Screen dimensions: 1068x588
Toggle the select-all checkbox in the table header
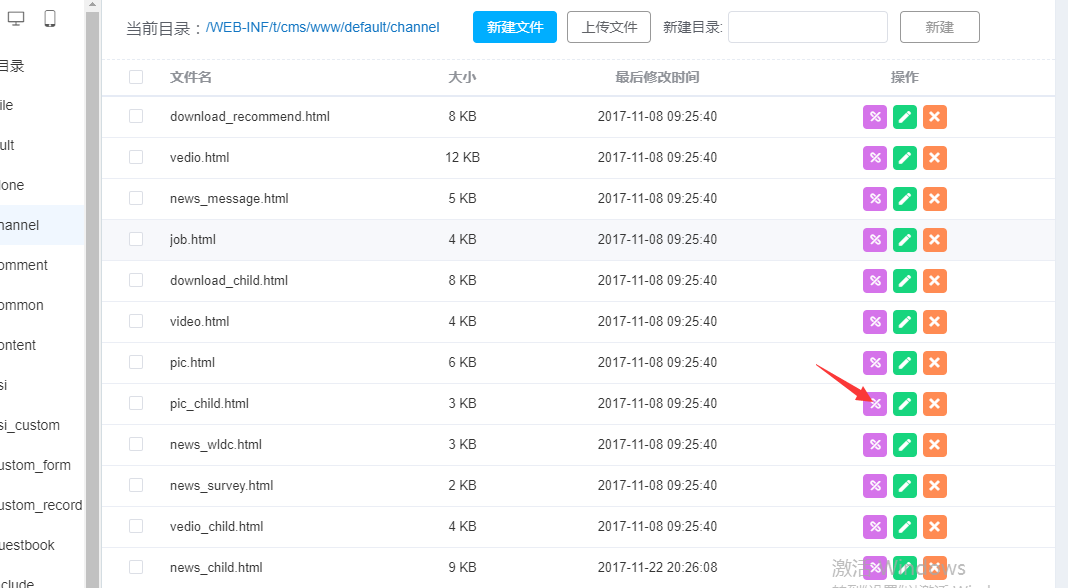136,77
